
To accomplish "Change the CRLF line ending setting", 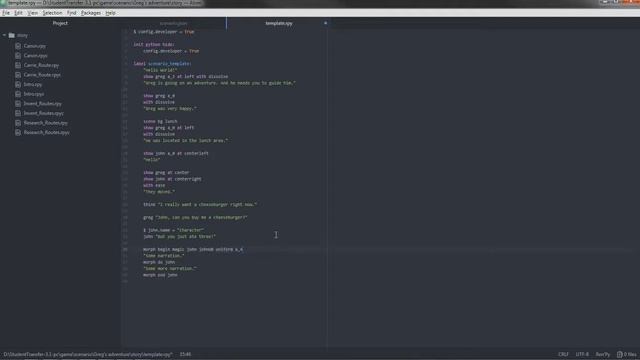I will (563, 354).
